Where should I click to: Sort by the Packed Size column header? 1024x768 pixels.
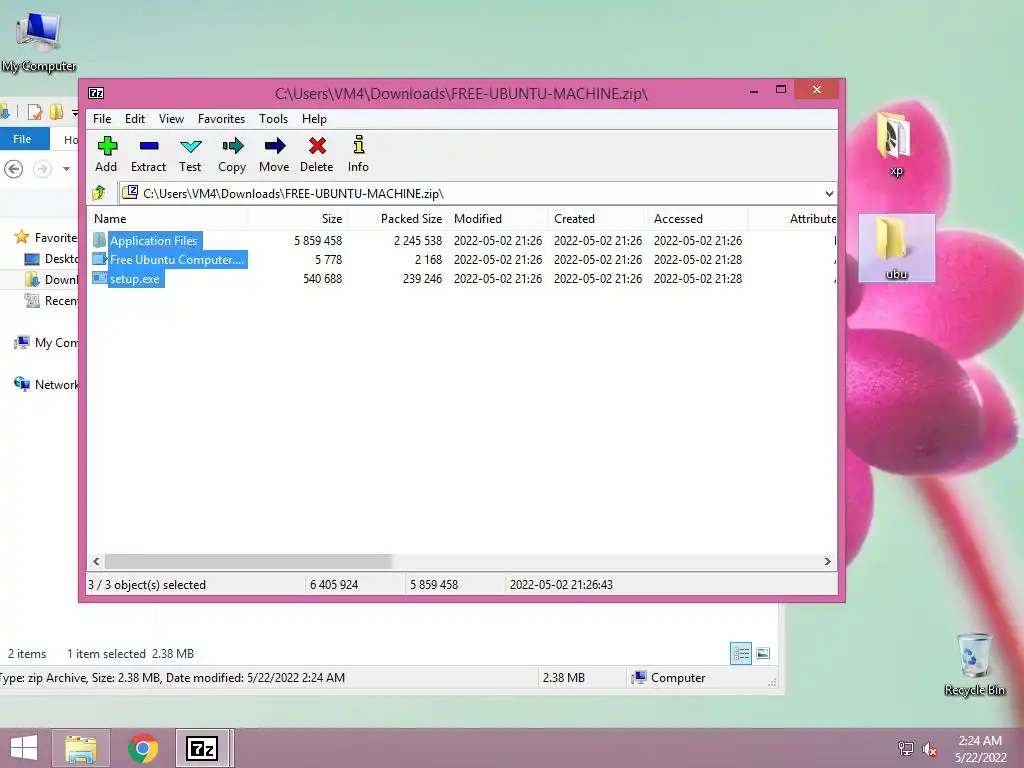pos(397,219)
